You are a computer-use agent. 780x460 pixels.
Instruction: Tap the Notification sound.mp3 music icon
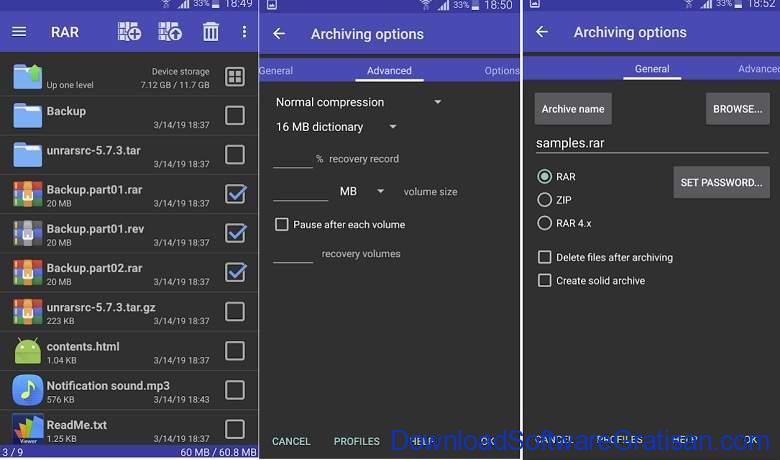tap(27, 390)
